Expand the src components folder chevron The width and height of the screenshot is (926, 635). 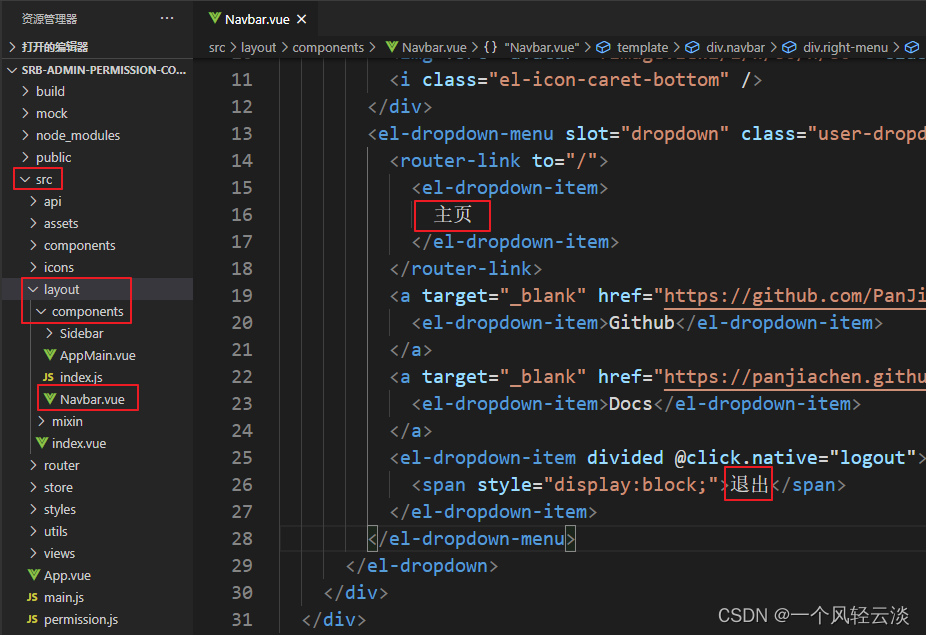pos(34,246)
